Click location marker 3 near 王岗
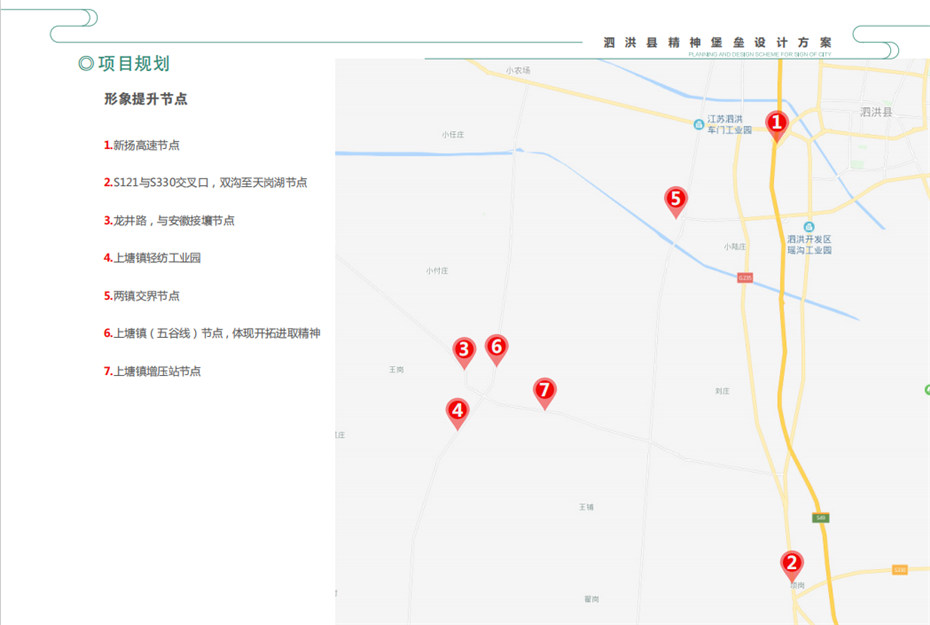Screen dimensions: 930x625 click(x=463, y=350)
